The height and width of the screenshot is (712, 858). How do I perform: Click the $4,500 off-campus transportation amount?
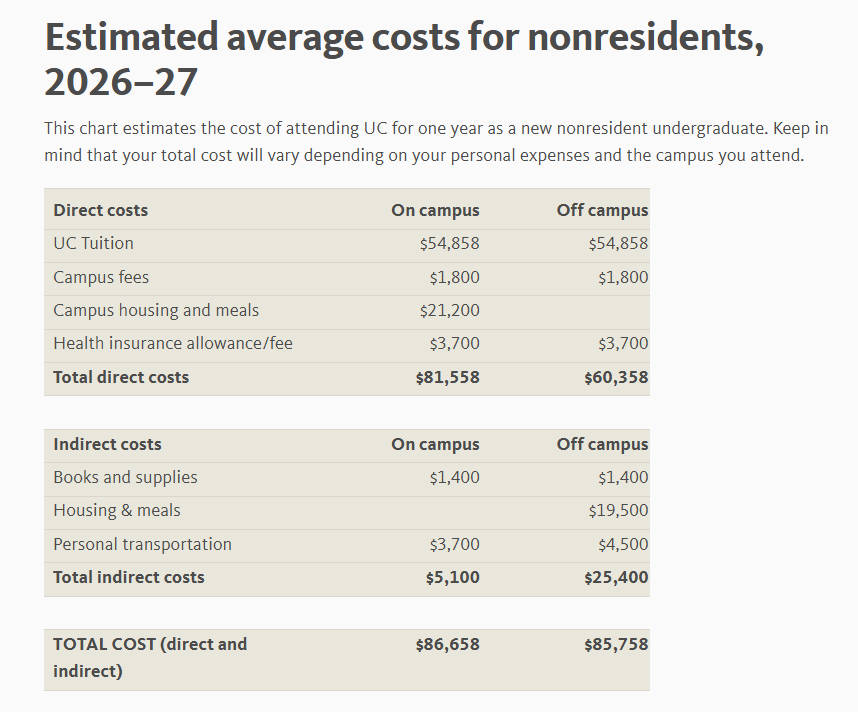[x=623, y=544]
